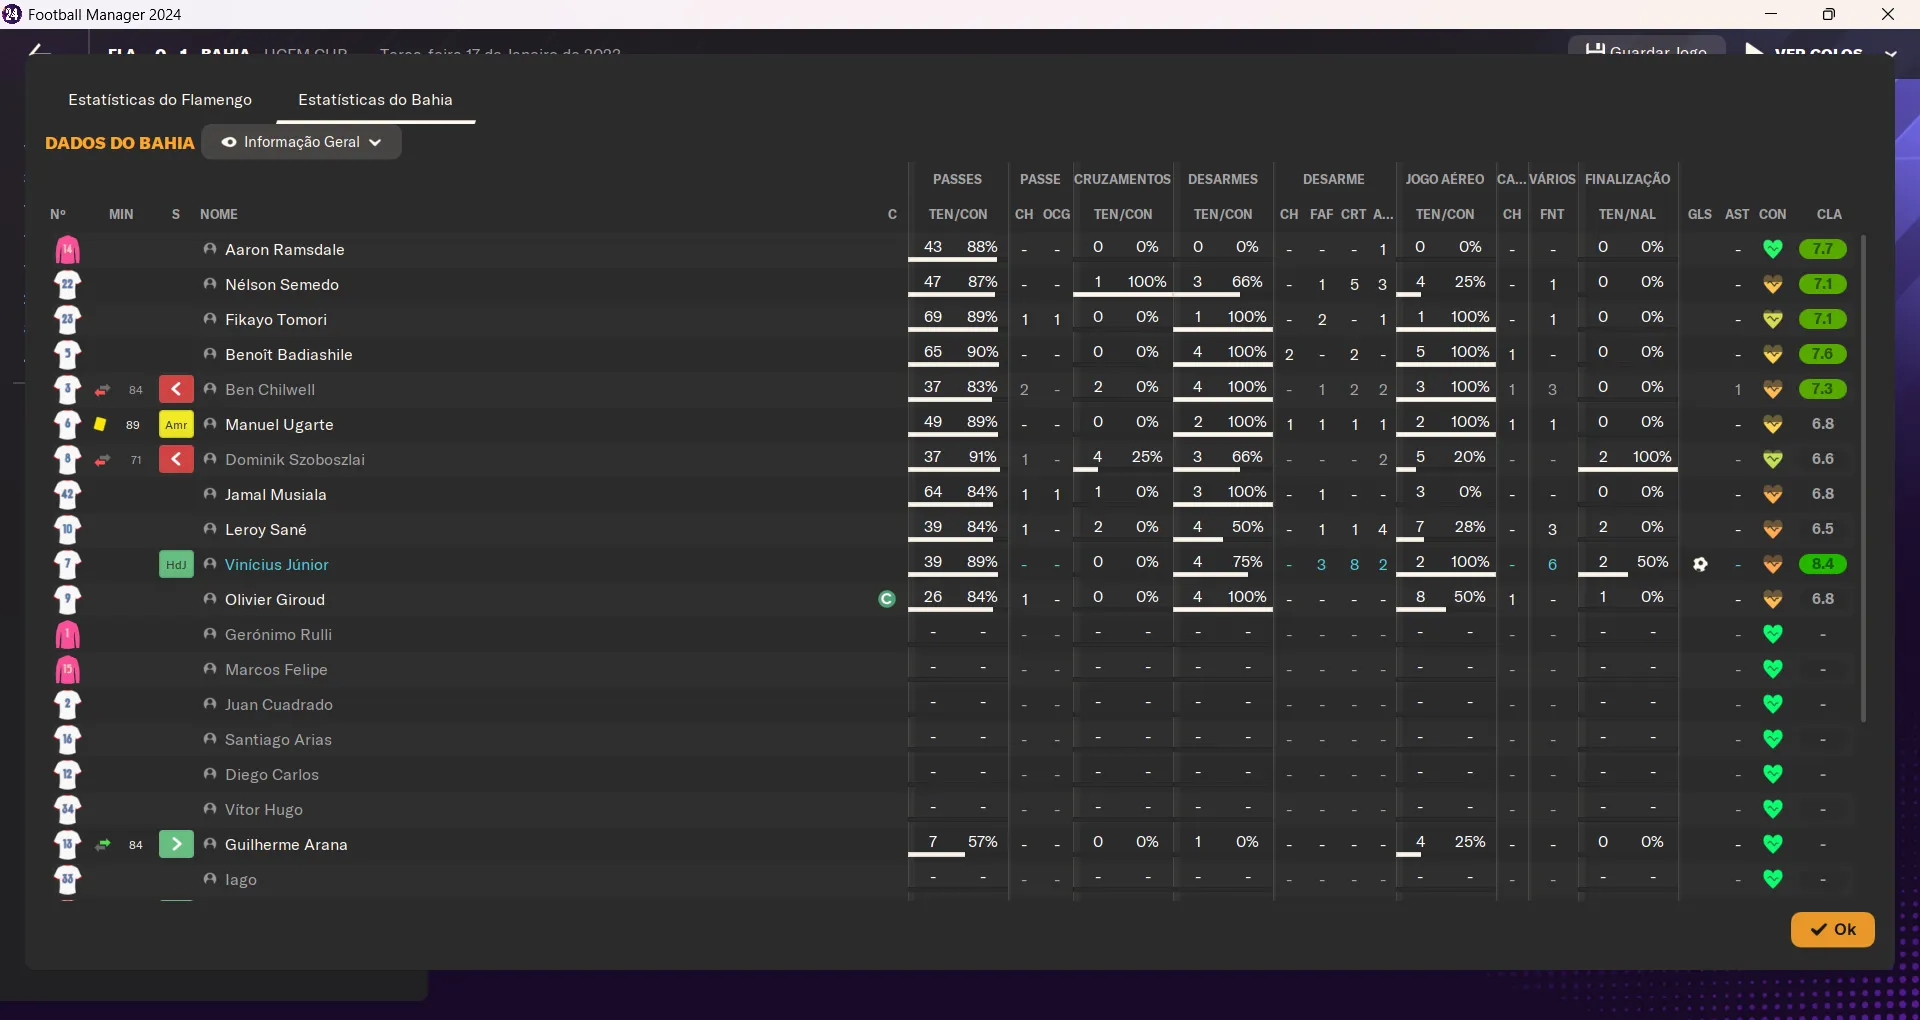This screenshot has height=1020, width=1920.
Task: Click Aaron Ramsdale's green condition heart
Action: (x=1773, y=249)
